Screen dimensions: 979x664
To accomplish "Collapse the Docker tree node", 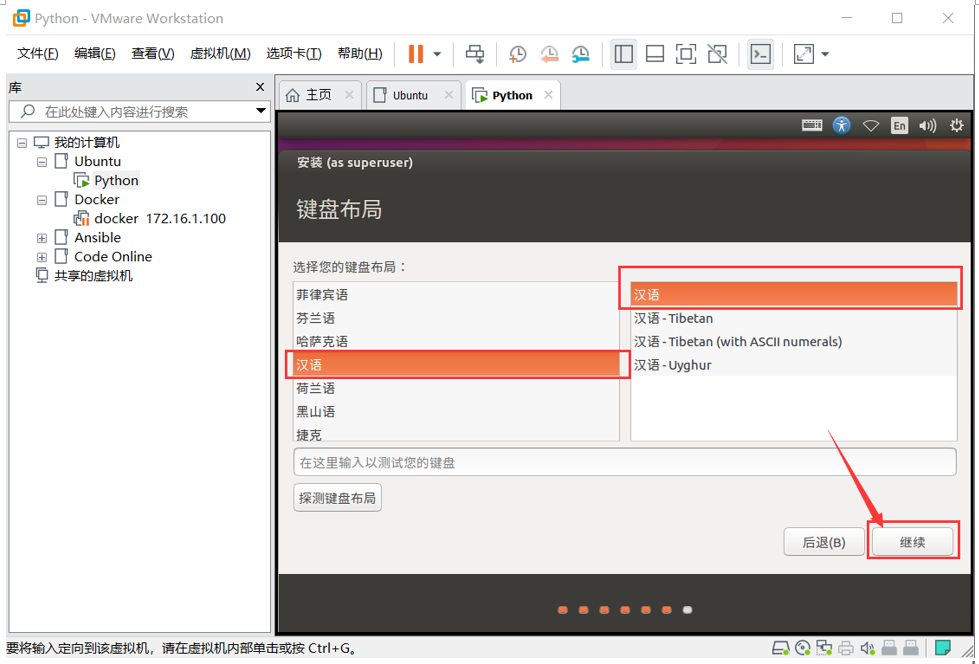I will pyautogui.click(x=41, y=199).
